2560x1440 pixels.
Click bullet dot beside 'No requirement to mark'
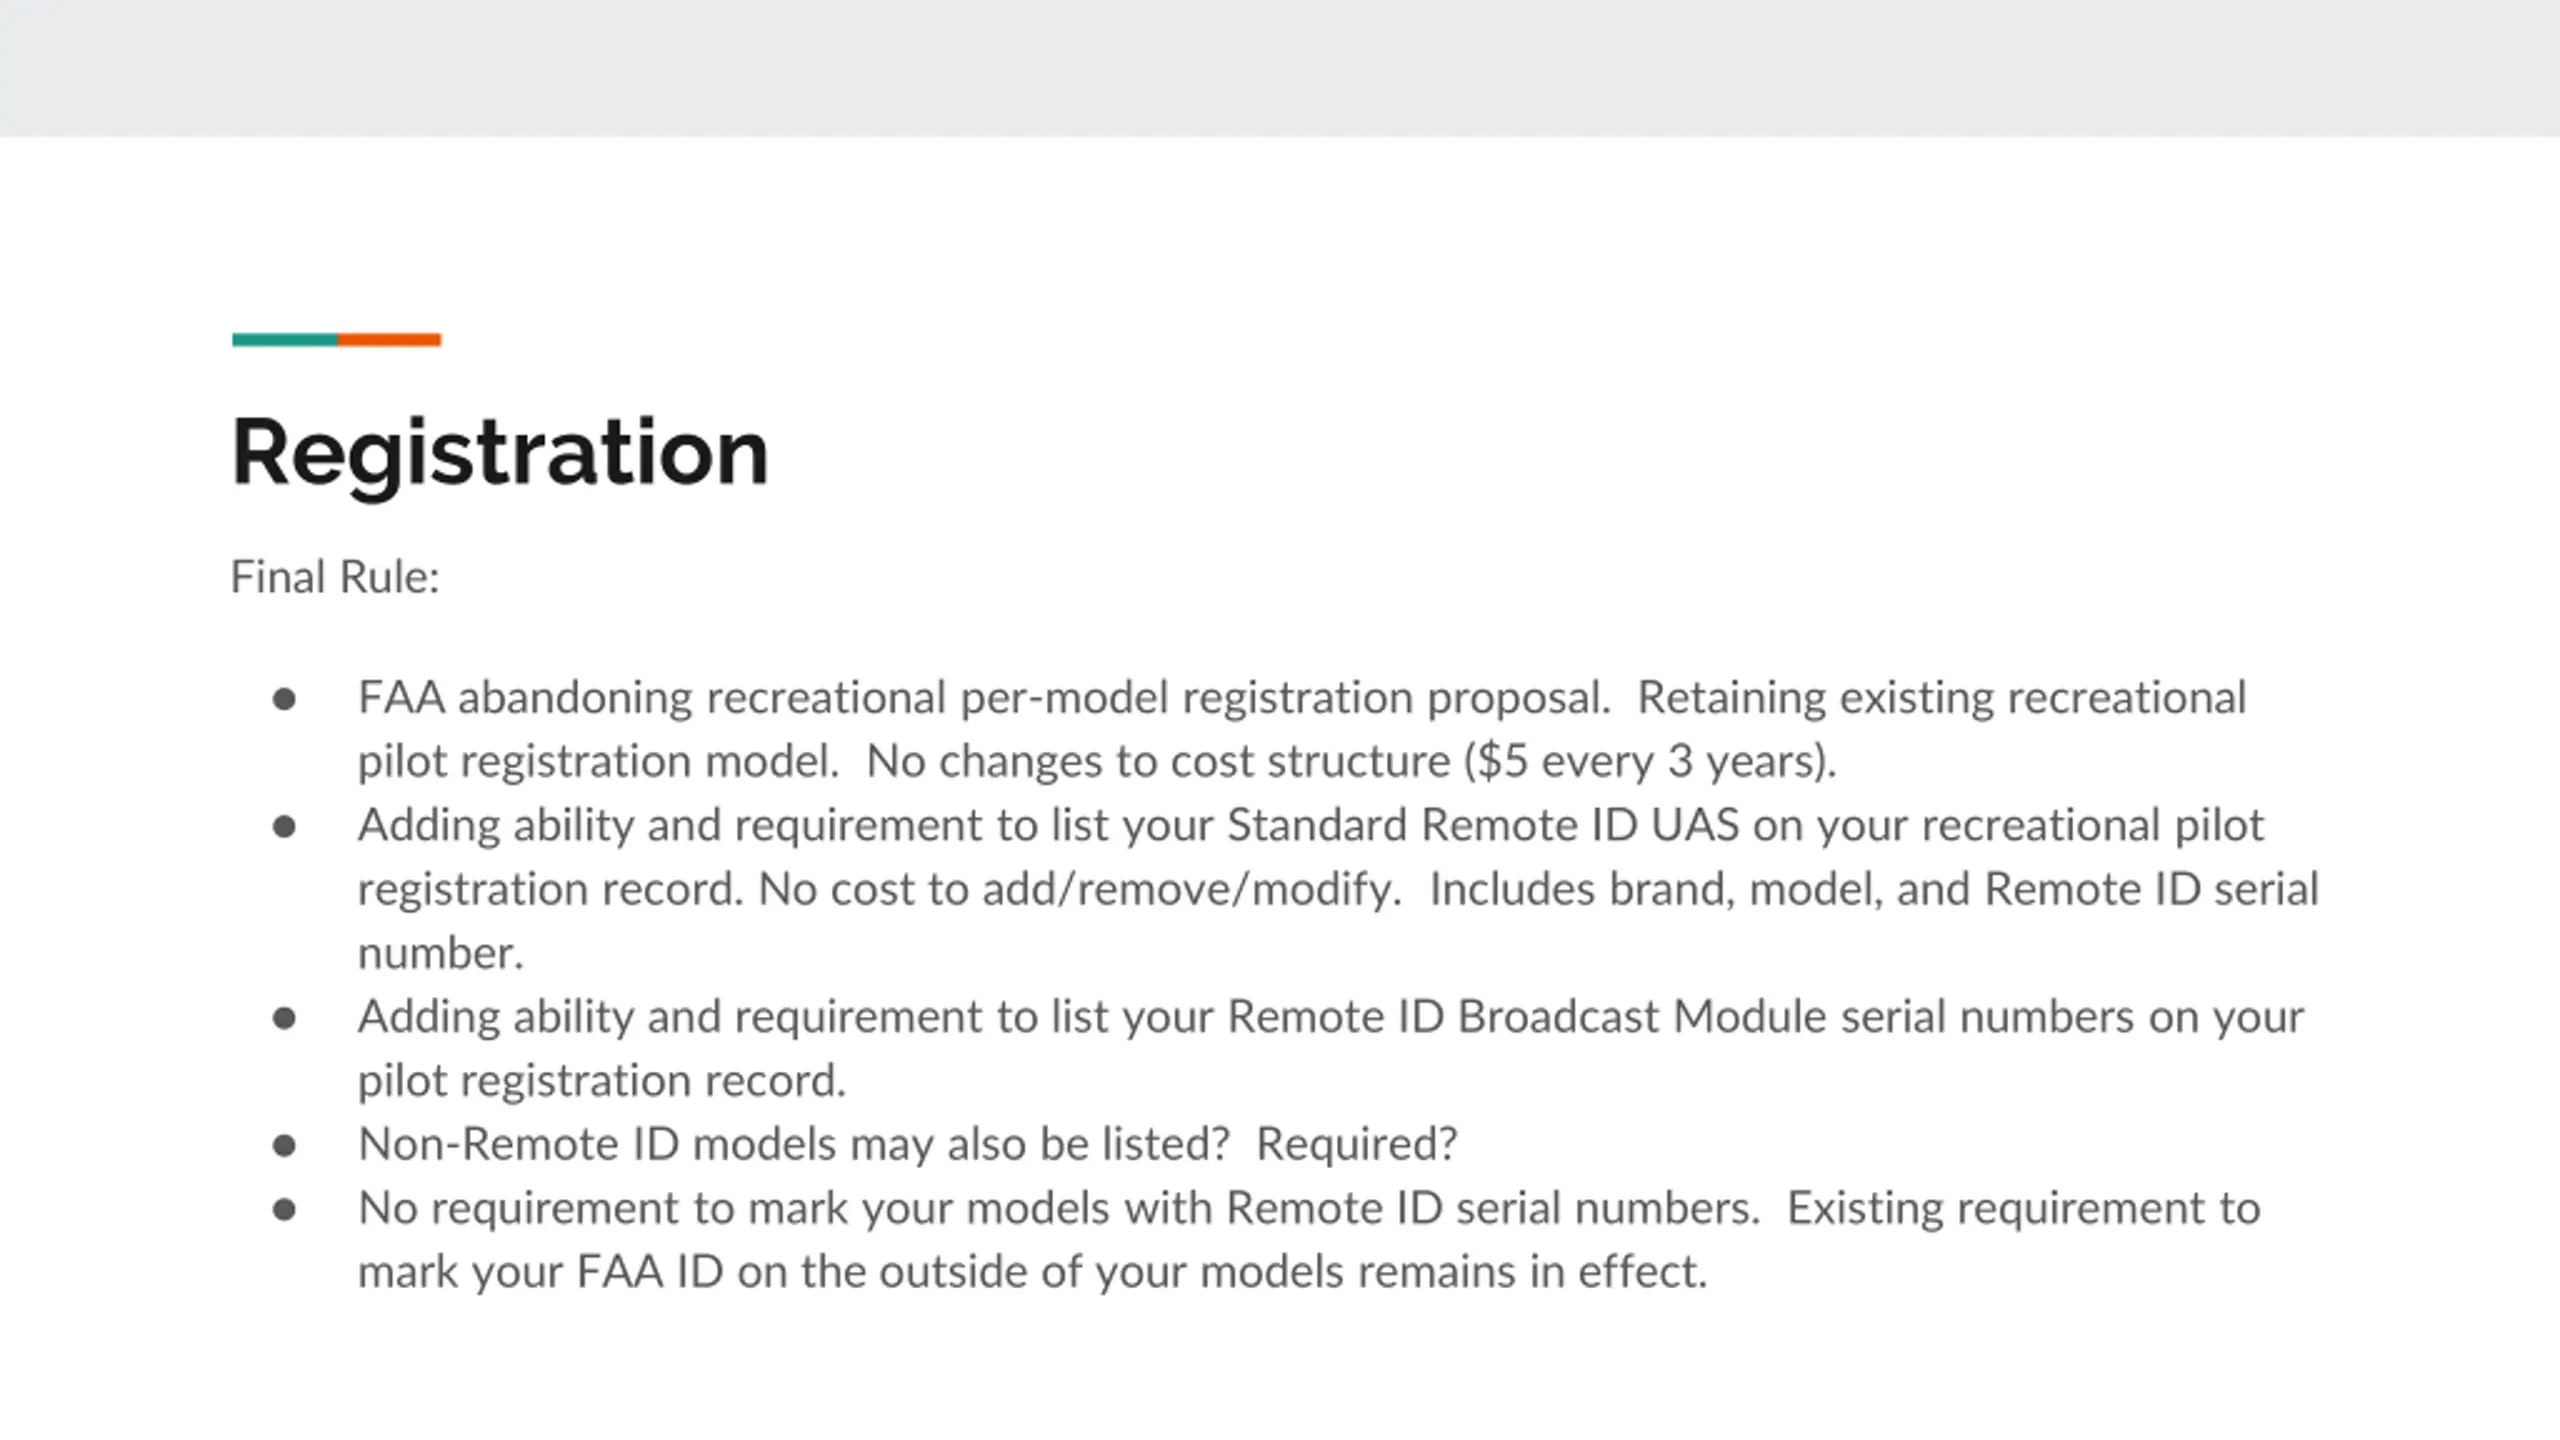(x=284, y=1210)
